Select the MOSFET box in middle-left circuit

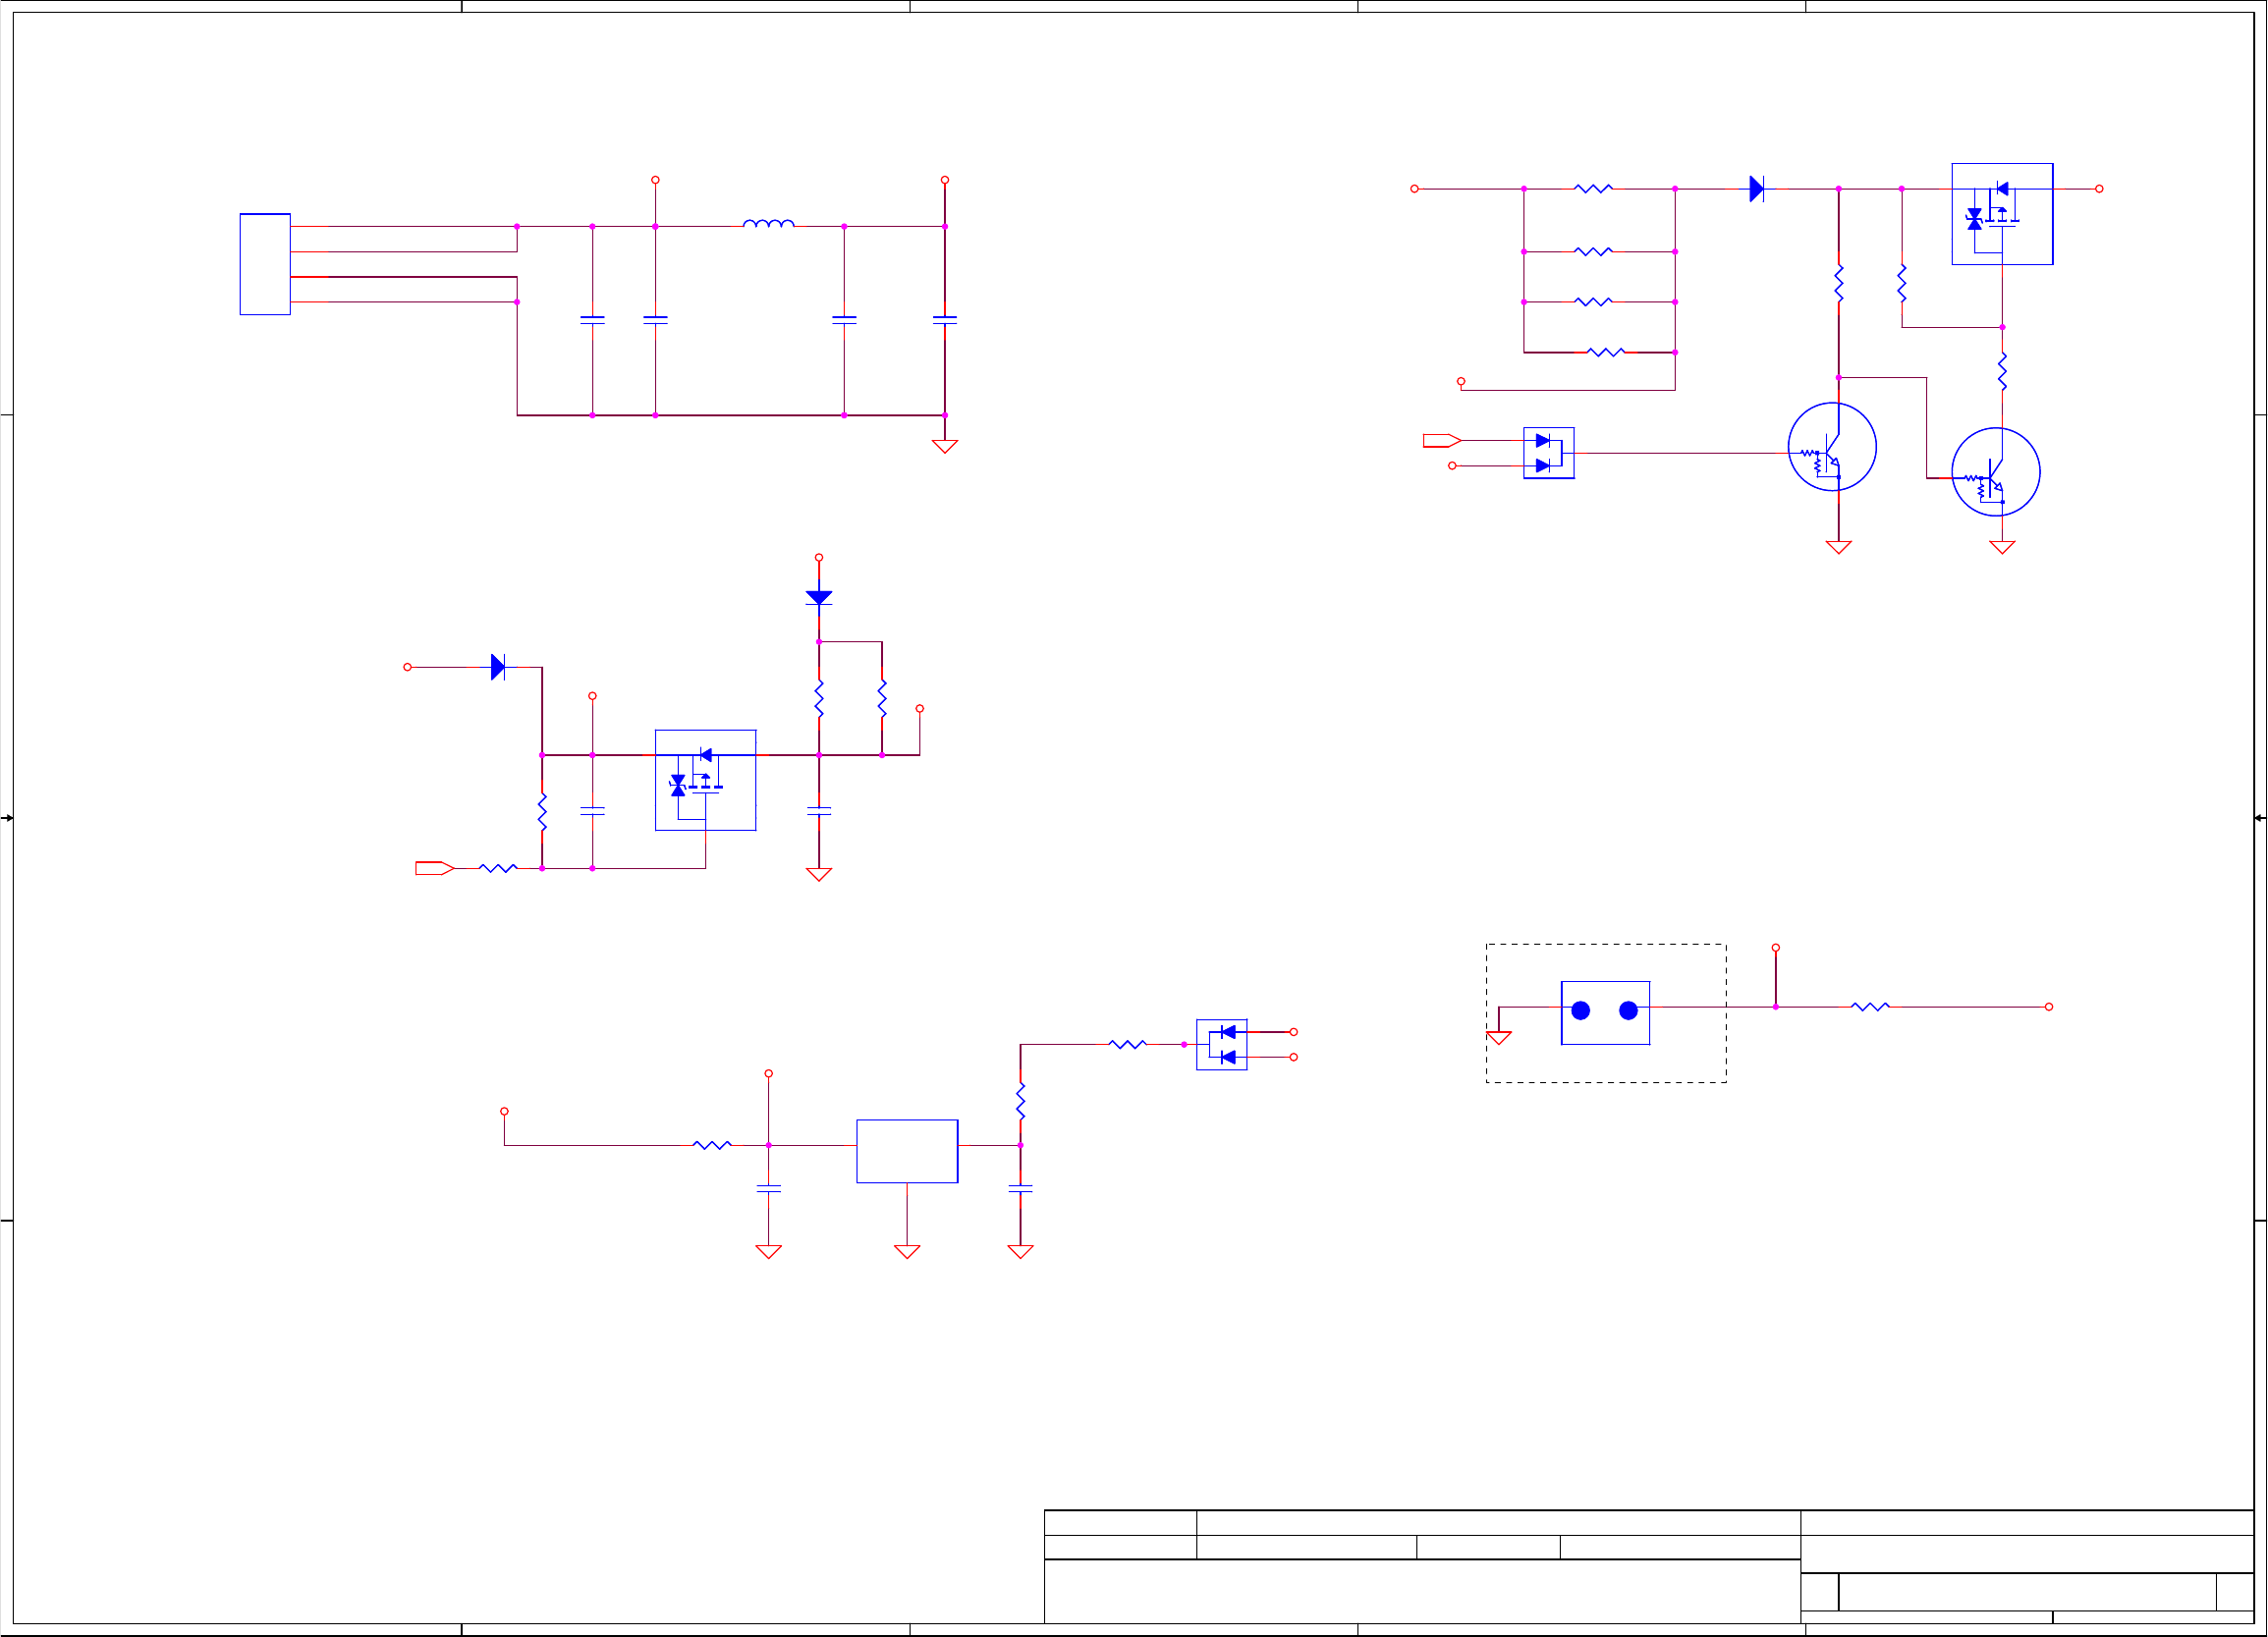705,780
